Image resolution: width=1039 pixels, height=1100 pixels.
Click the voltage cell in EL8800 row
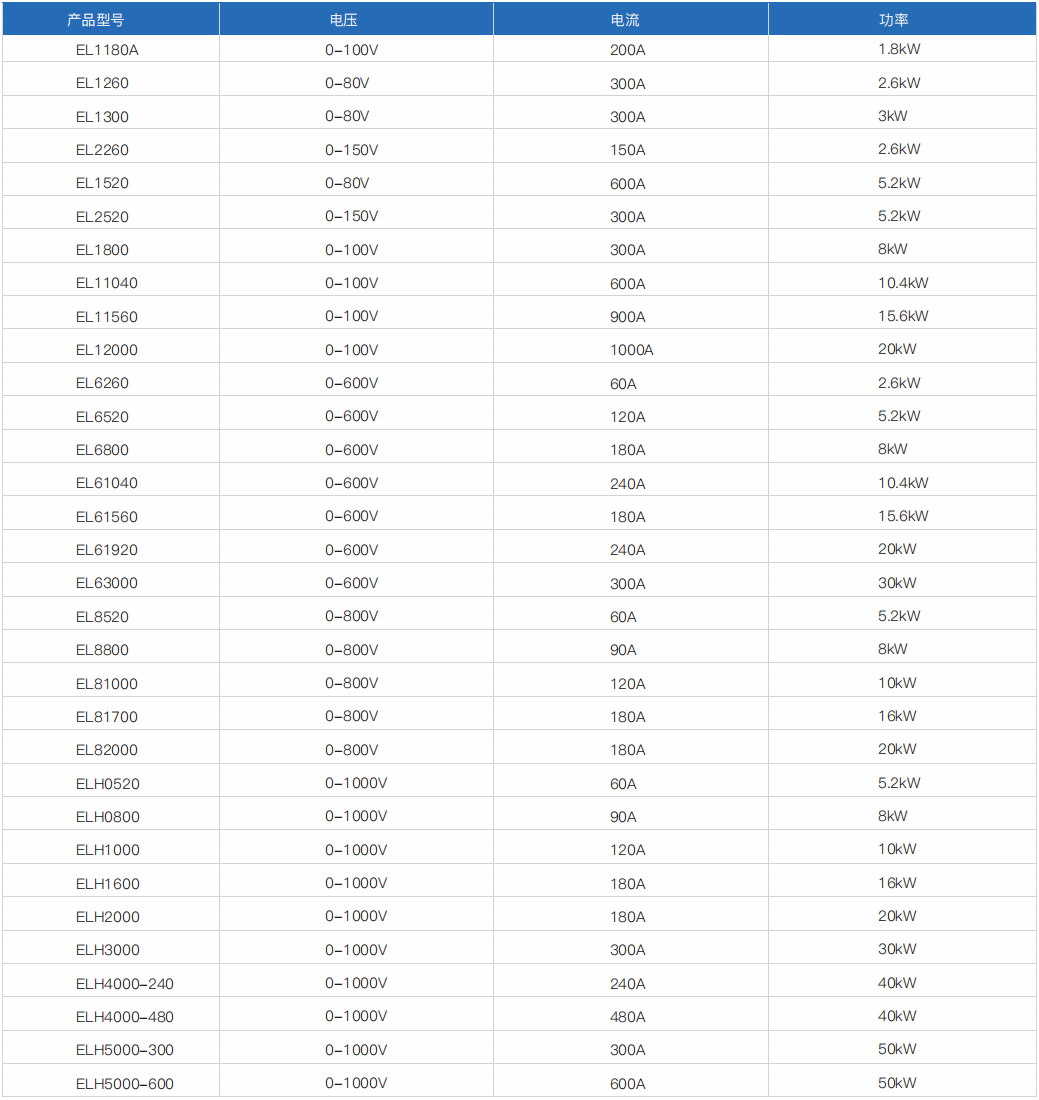click(351, 650)
